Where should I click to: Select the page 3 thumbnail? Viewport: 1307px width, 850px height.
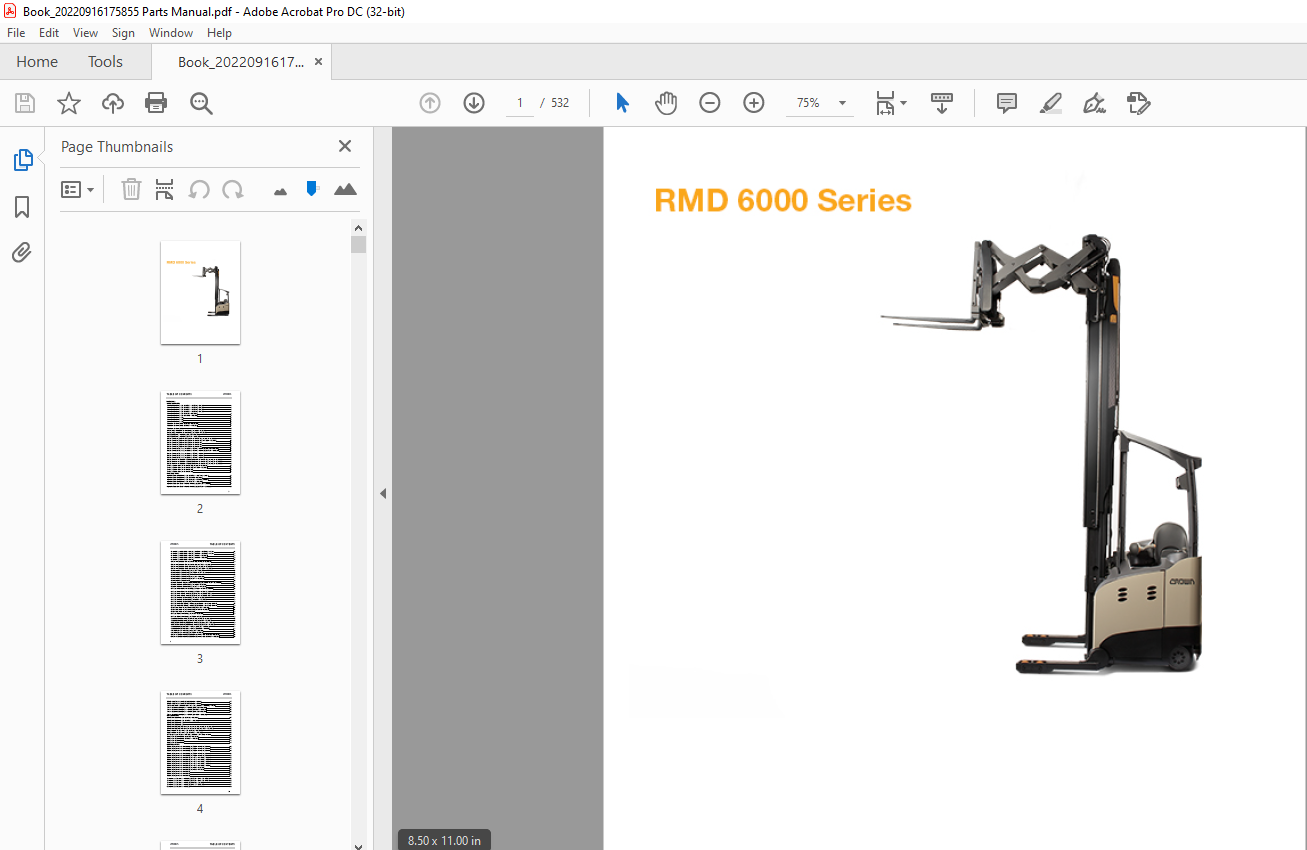coord(200,592)
